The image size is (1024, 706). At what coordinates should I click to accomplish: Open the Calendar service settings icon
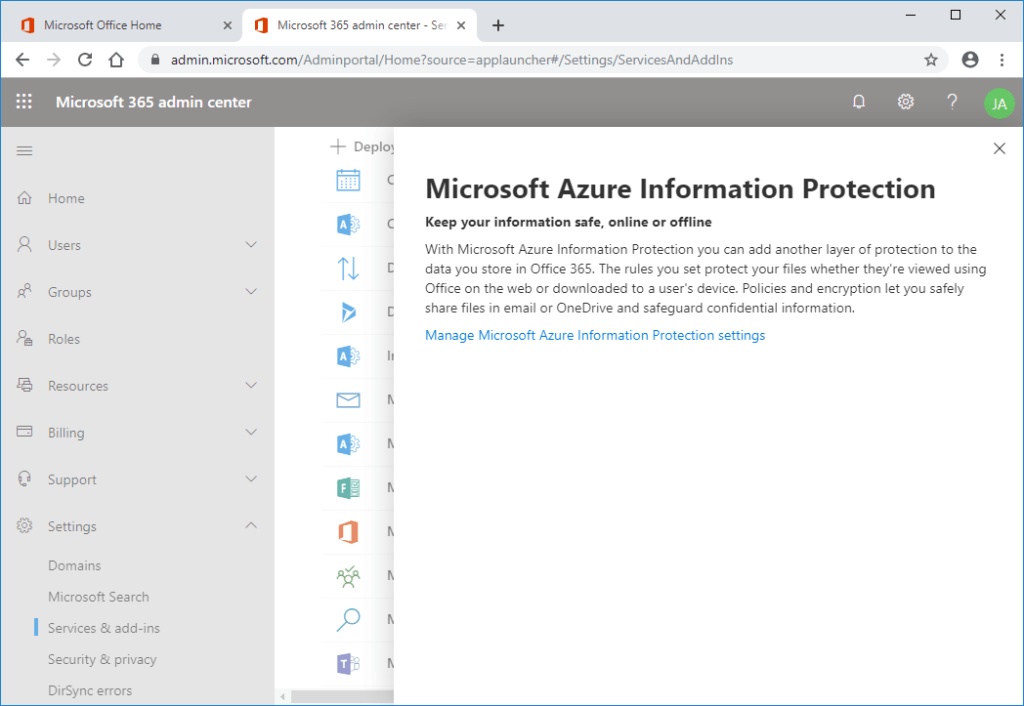pyautogui.click(x=347, y=180)
